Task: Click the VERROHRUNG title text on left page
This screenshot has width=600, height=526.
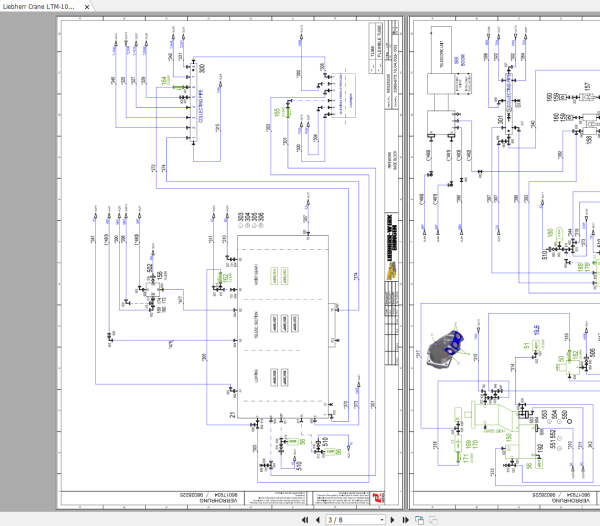Action: (218, 500)
